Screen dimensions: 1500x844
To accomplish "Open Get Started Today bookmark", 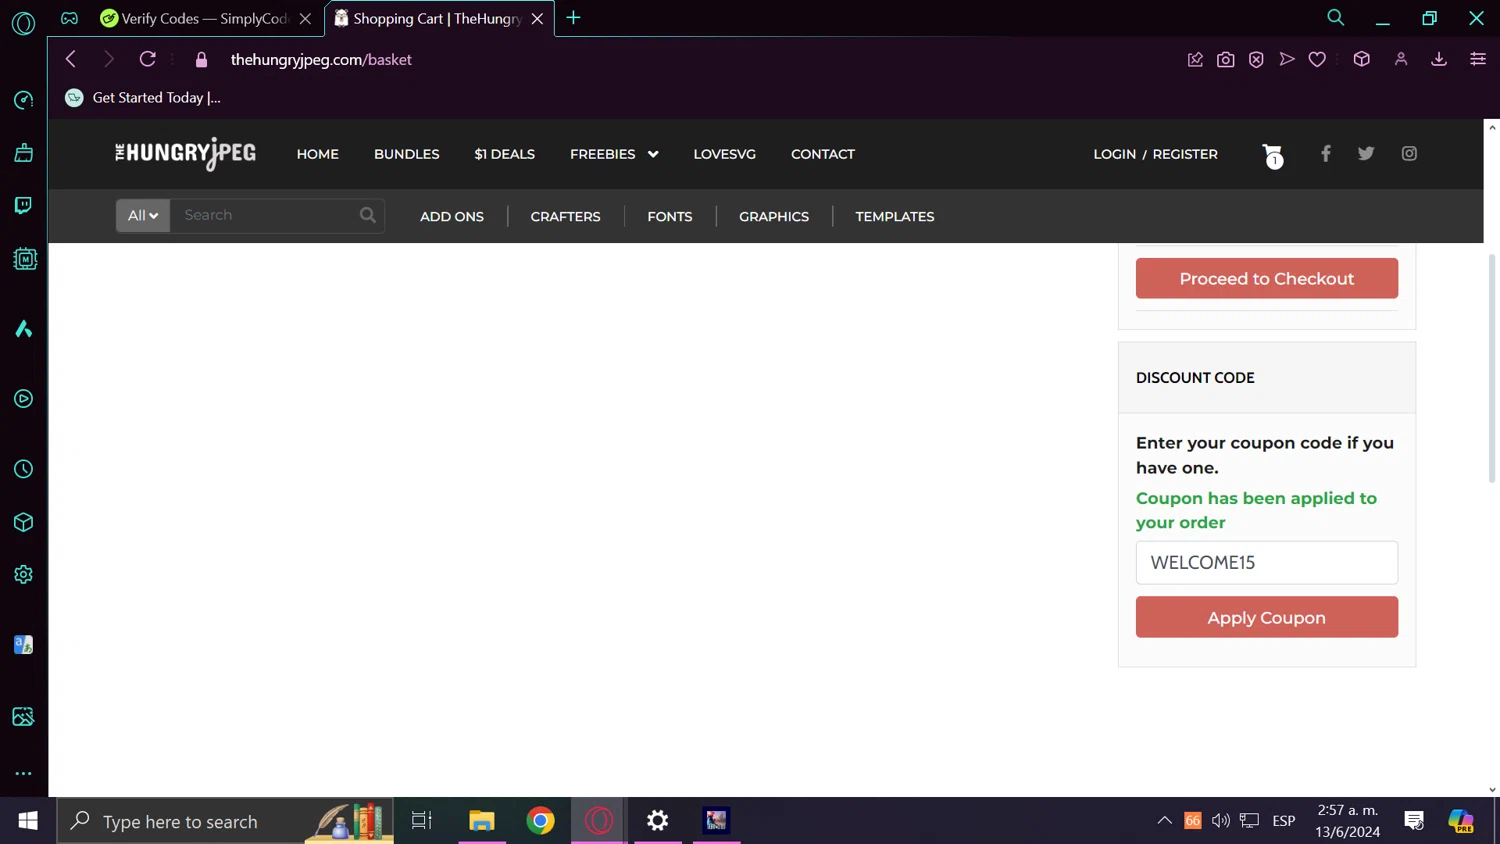I will click(143, 97).
